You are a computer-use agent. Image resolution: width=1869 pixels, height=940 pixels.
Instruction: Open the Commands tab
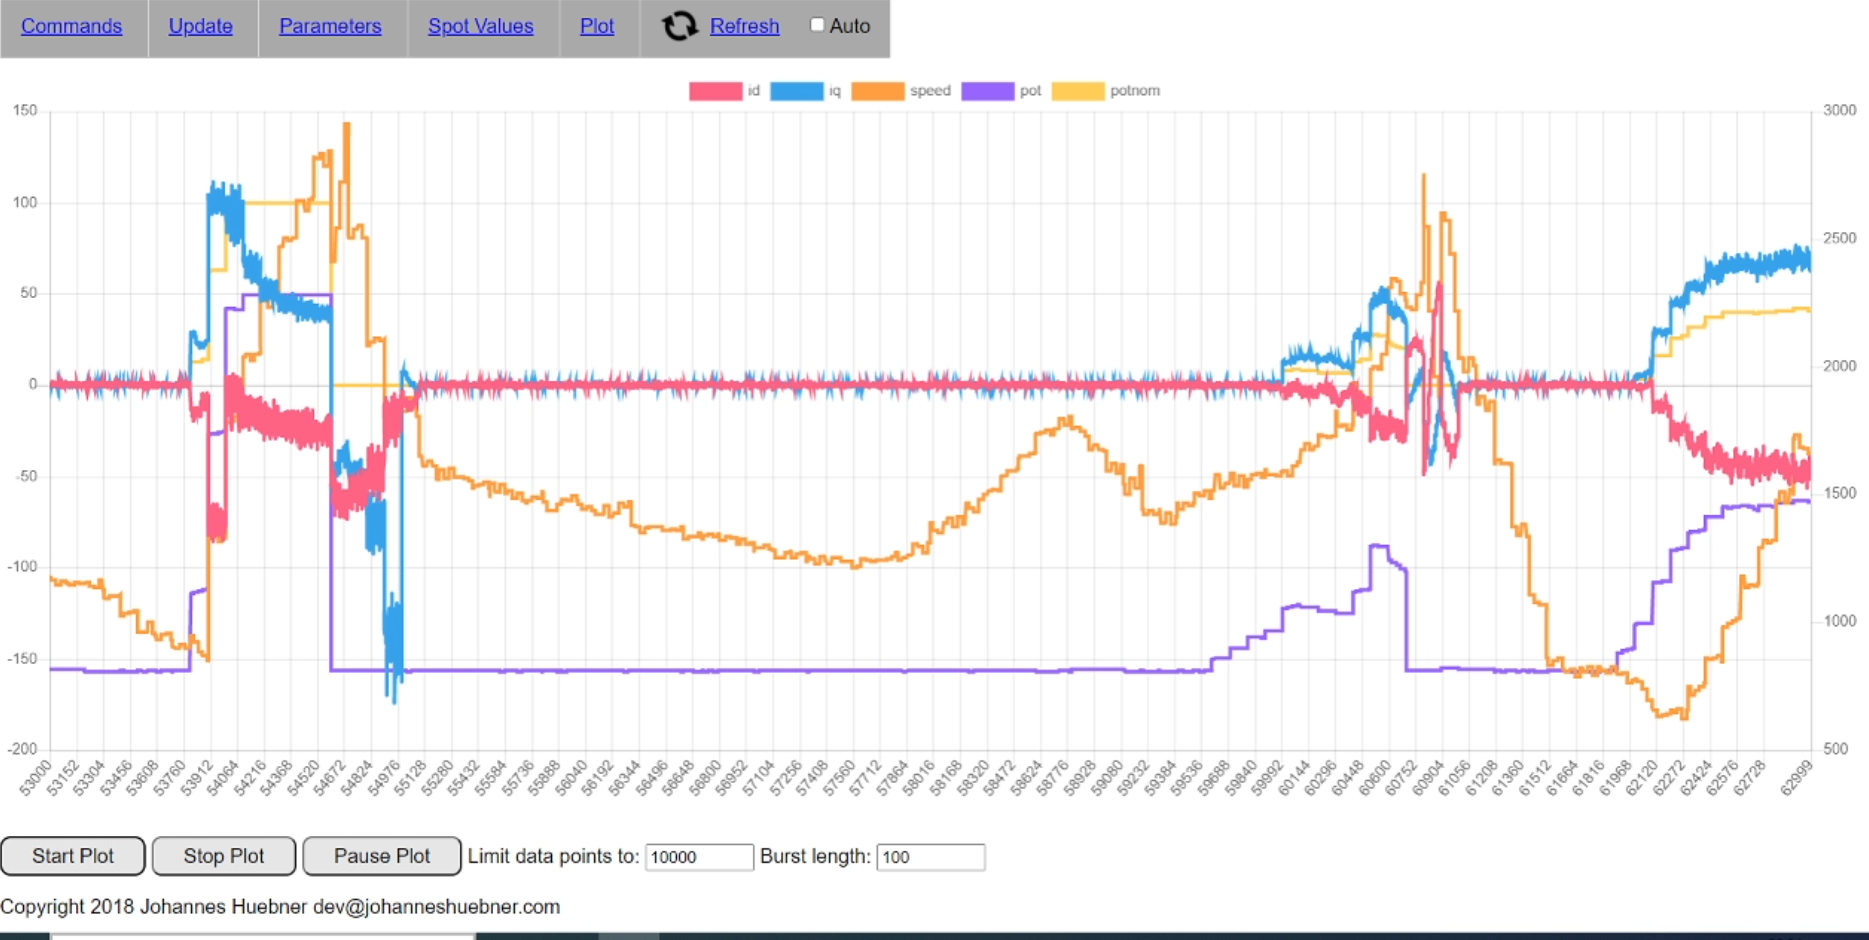(72, 26)
